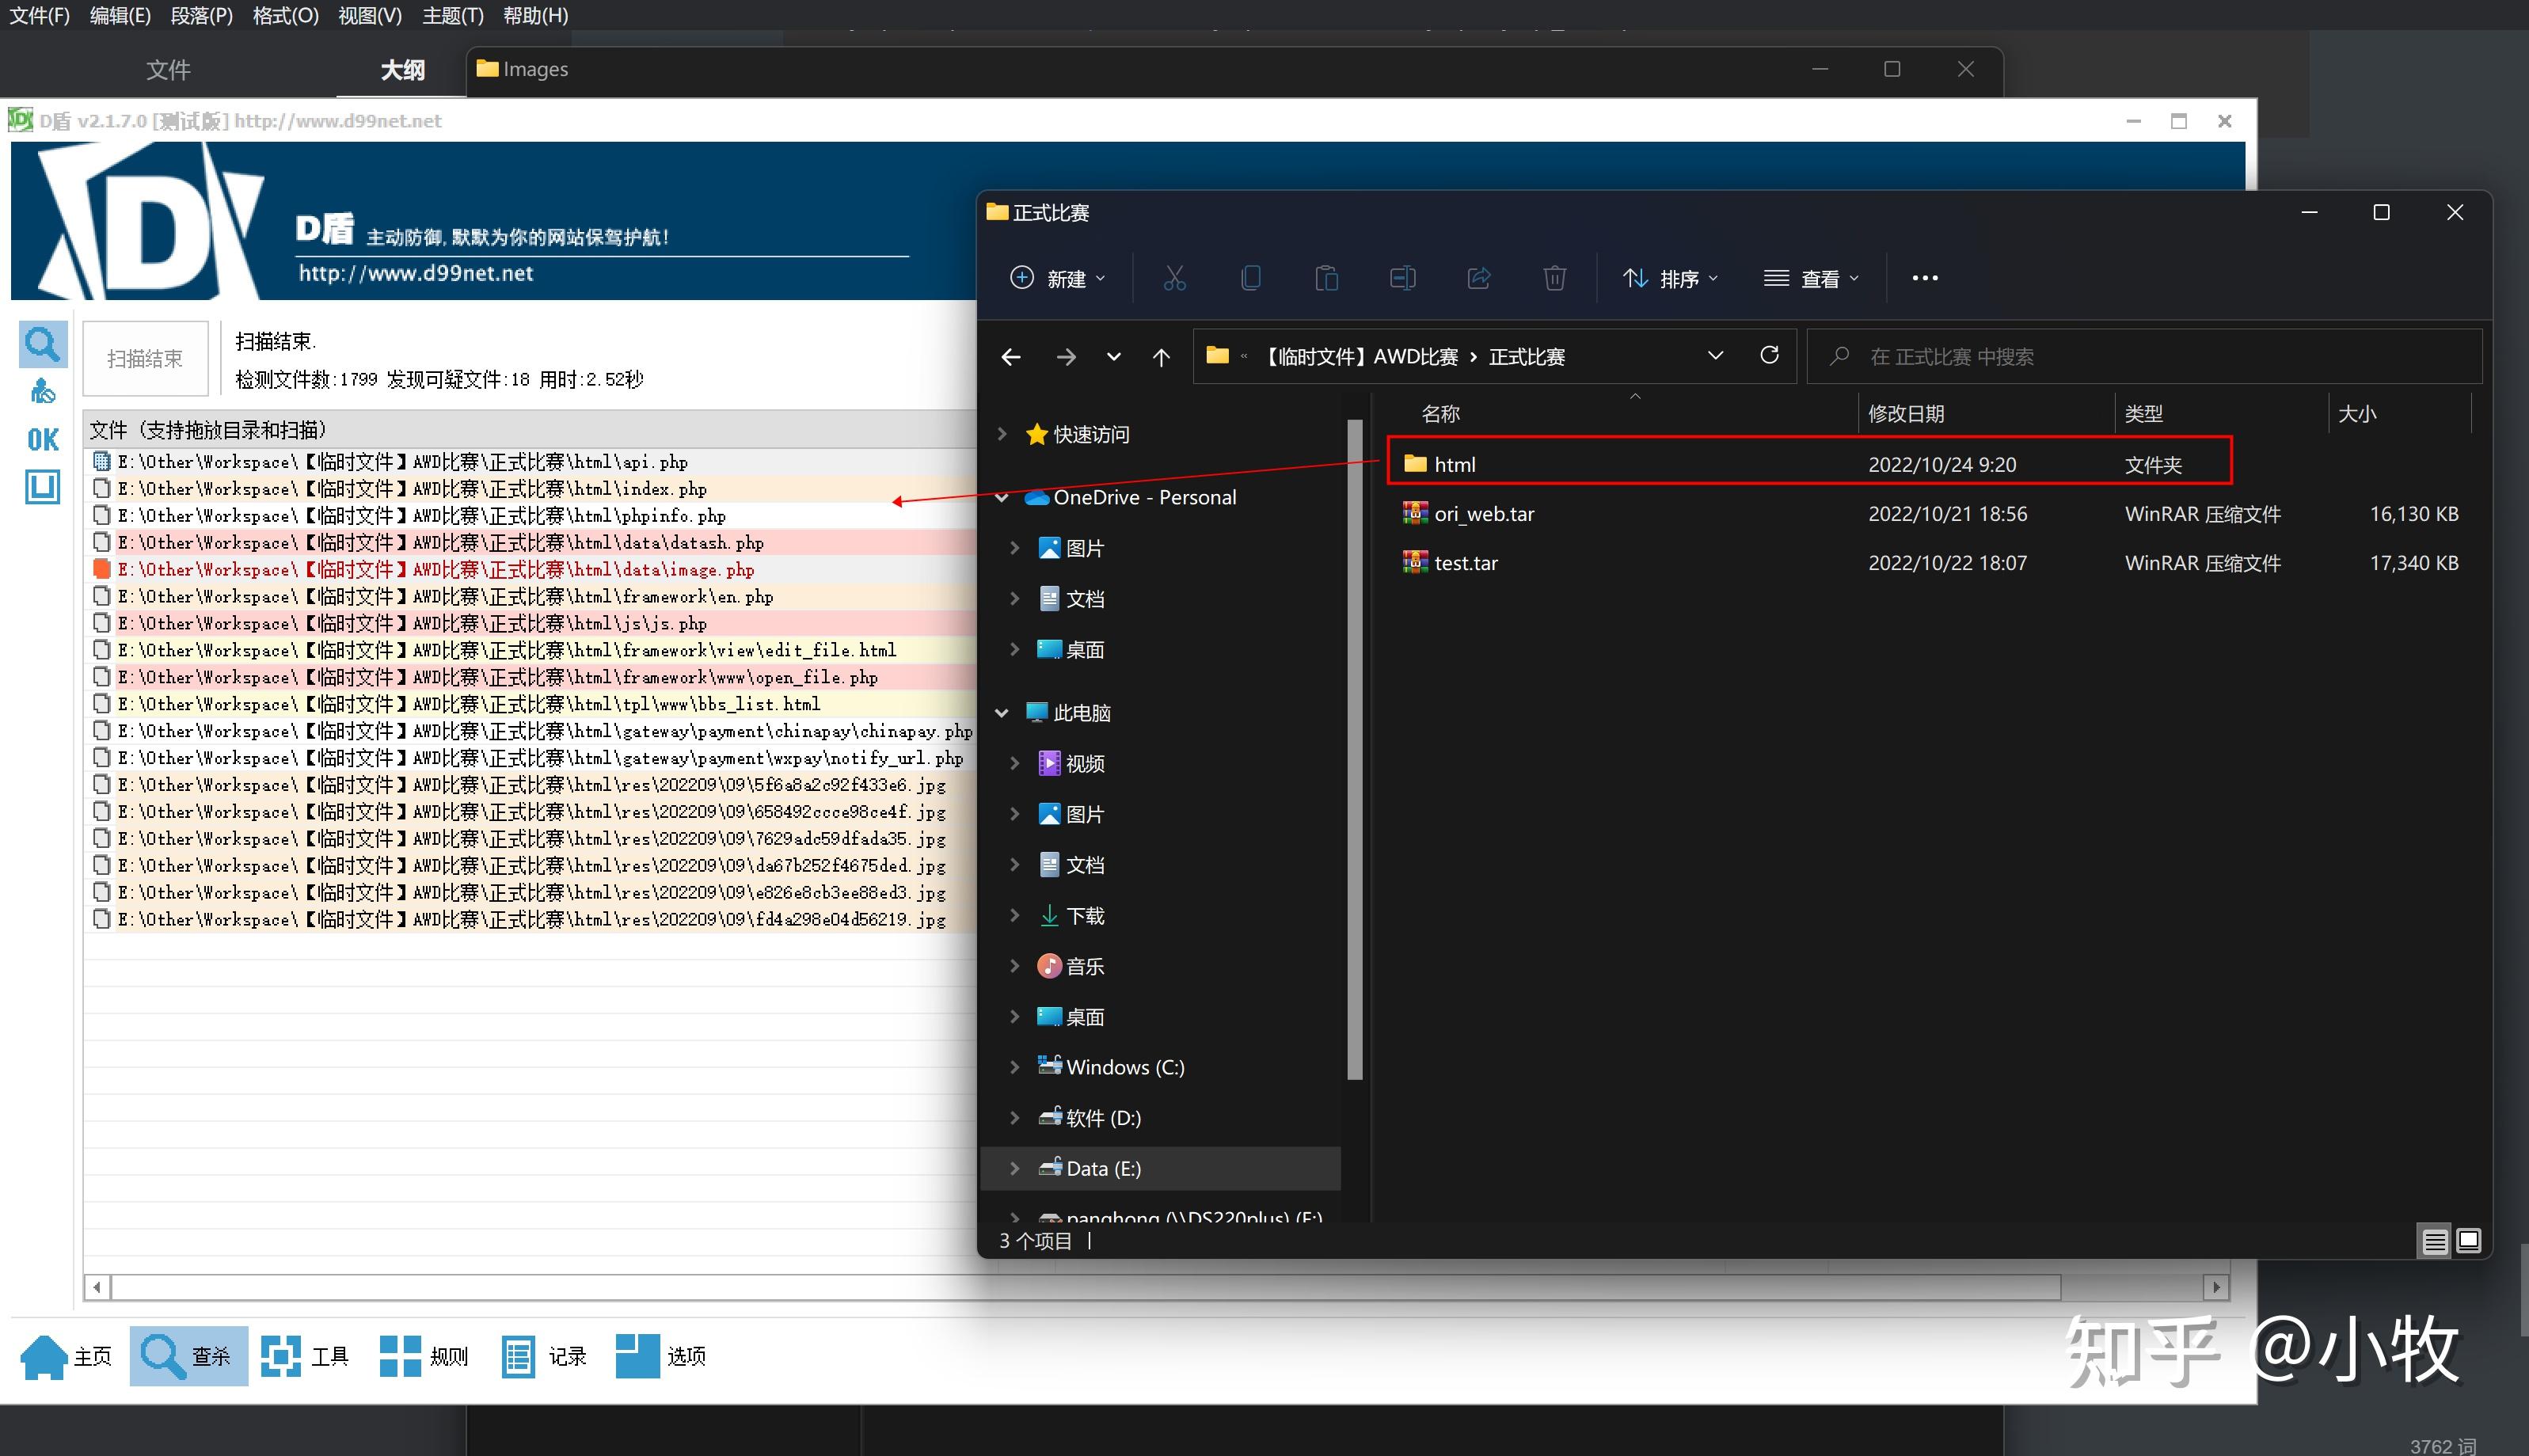Expand the Data (E:) drive node
Viewport: 2529px width, 1456px height.
click(x=1014, y=1168)
